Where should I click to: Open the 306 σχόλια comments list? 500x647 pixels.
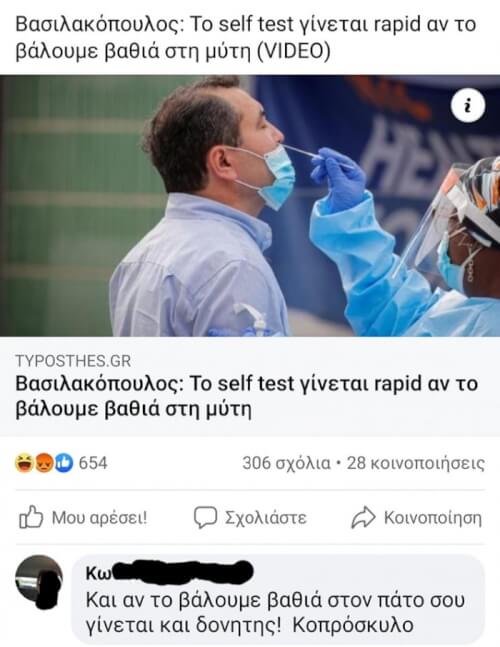pos(287,463)
